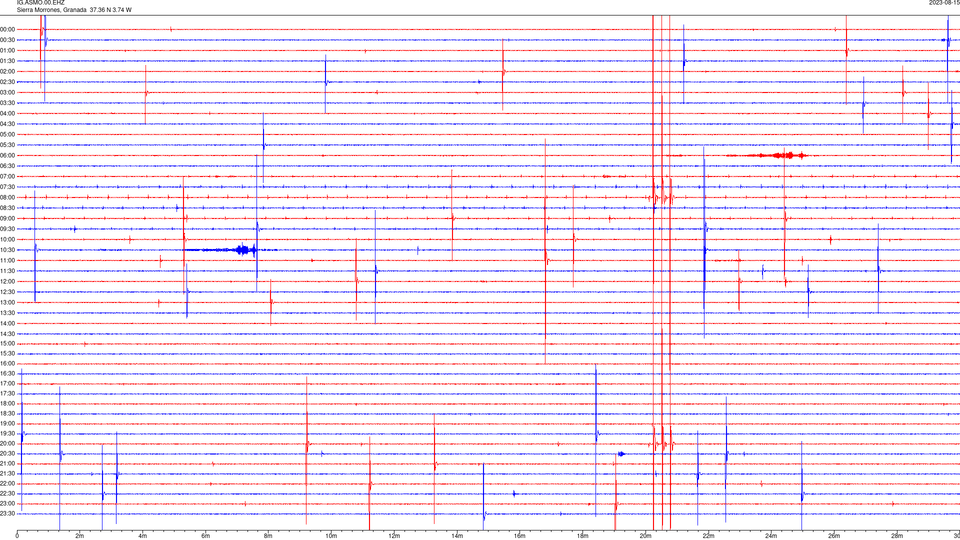Click the 2m axis tick label
The width and height of the screenshot is (960, 540).
point(80,536)
